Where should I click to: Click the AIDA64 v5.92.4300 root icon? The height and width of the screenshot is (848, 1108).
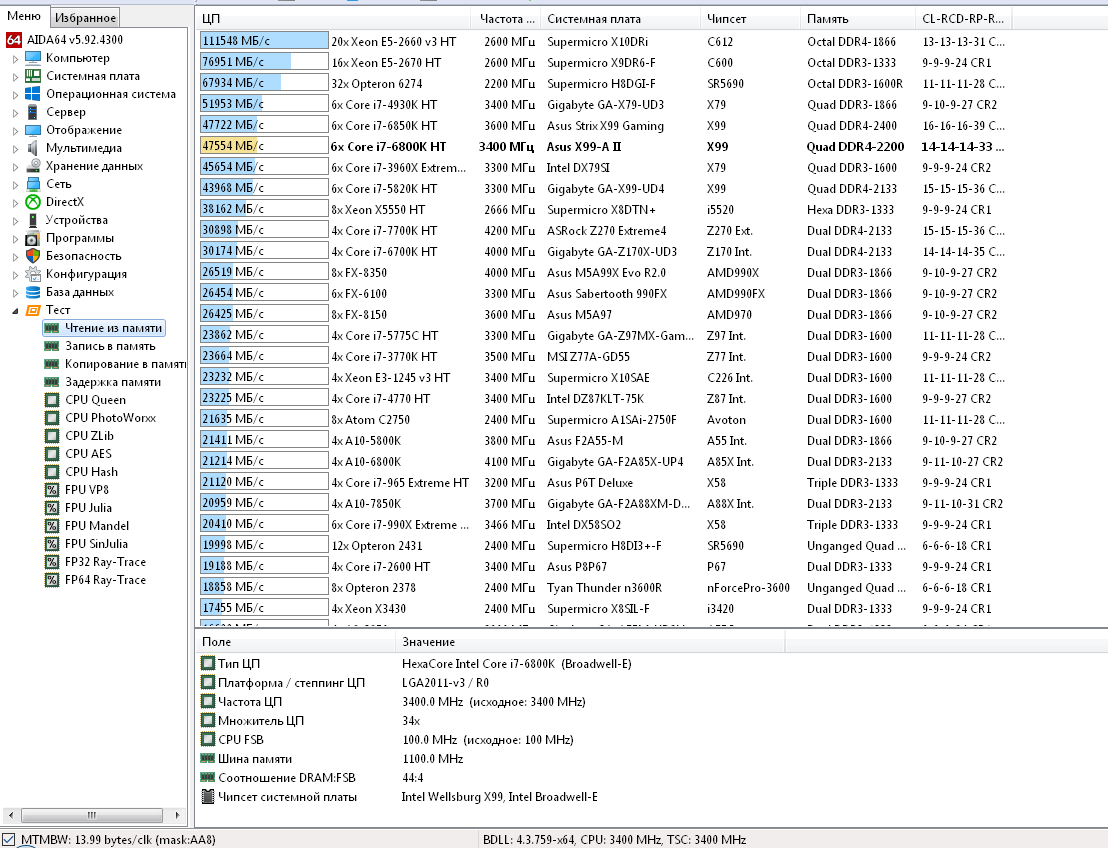pyautogui.click(x=13, y=40)
